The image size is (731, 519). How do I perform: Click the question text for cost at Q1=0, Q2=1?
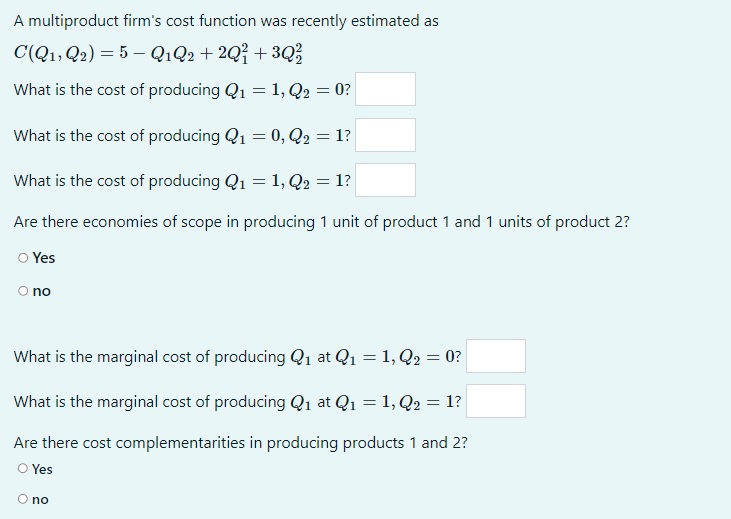182,136
